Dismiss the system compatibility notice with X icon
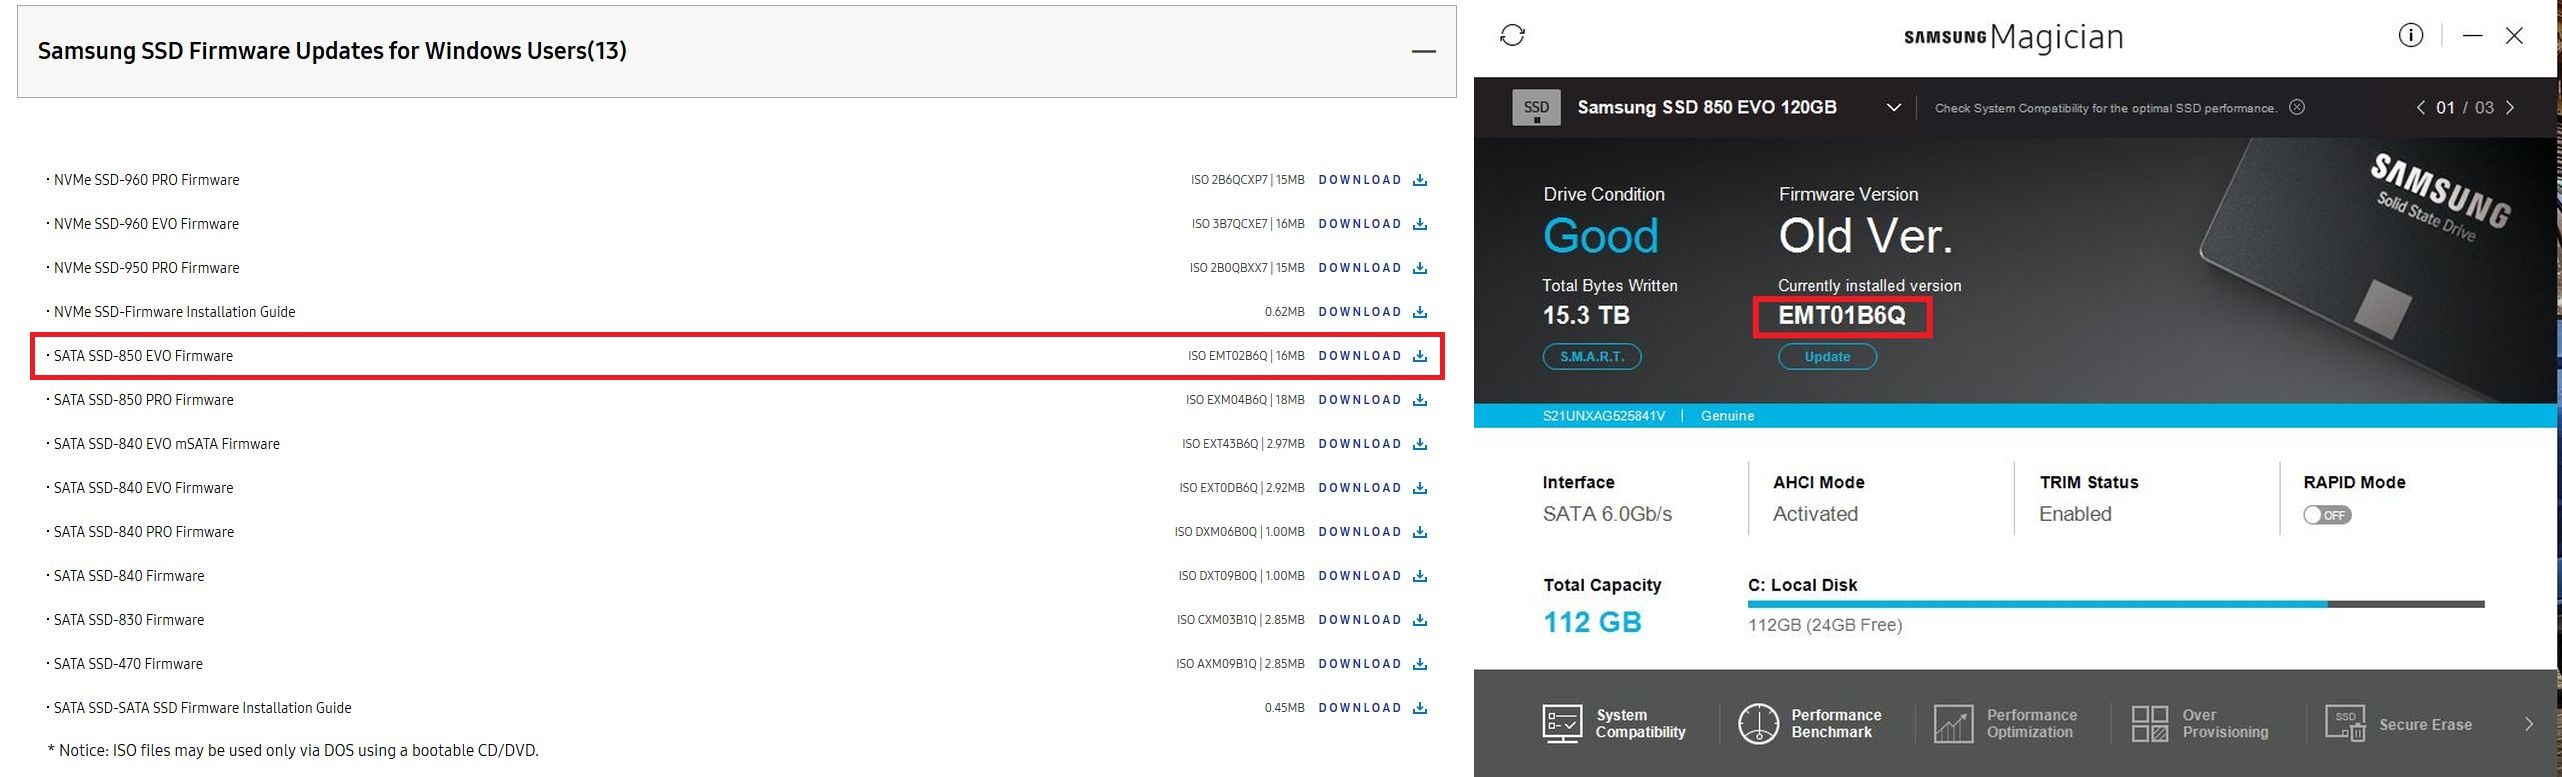Viewport: 2562px width, 777px height. click(2297, 107)
